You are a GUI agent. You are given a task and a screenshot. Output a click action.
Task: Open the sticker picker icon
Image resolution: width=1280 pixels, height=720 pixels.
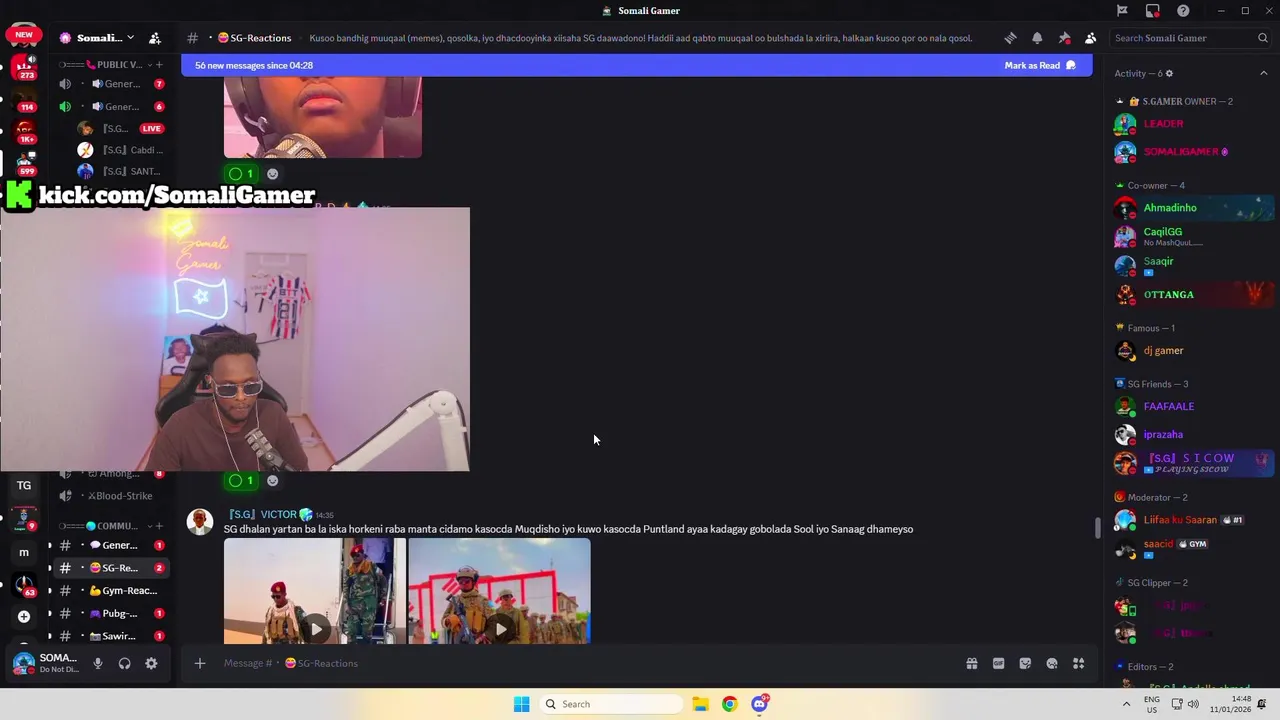1025,663
